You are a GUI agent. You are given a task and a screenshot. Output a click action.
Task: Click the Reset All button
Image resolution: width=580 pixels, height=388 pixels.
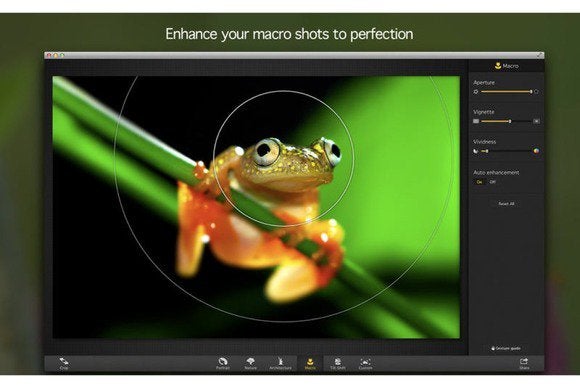[x=506, y=204]
